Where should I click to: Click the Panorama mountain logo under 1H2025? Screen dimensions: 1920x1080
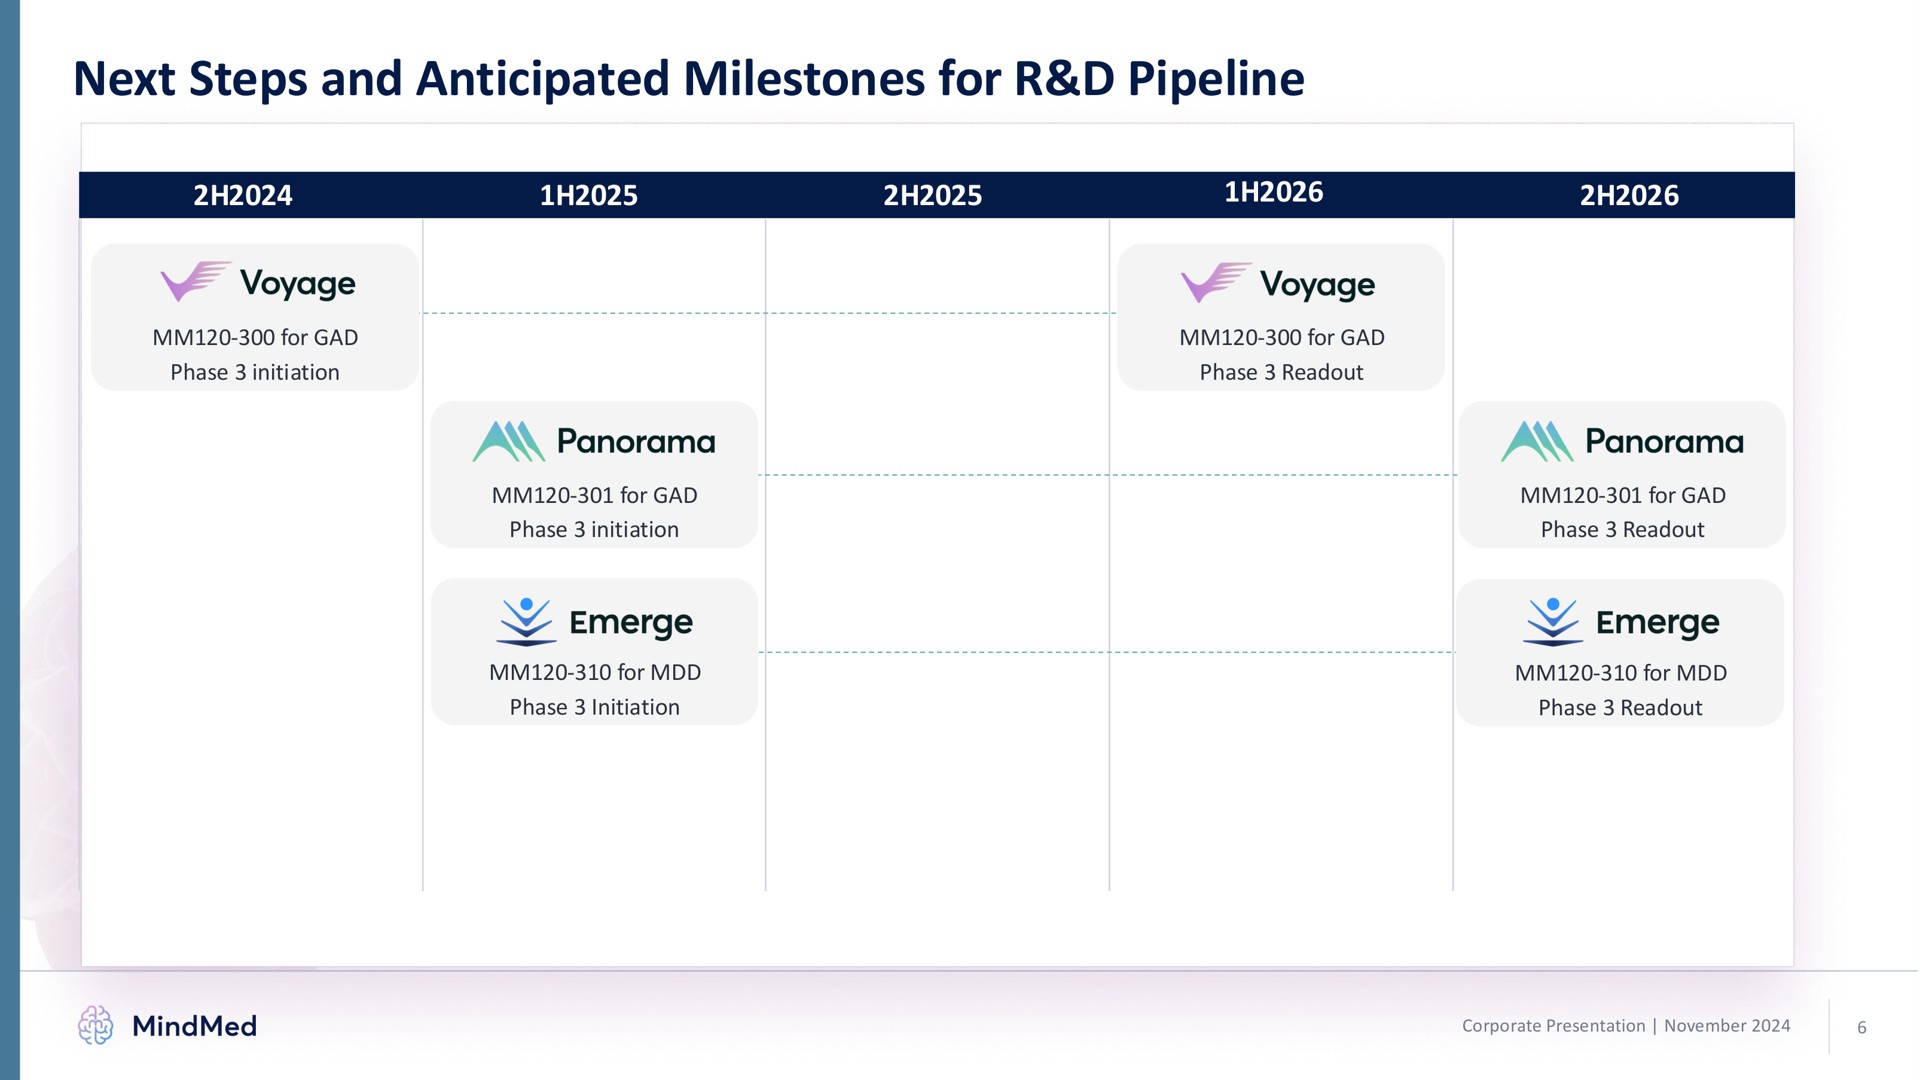[508, 441]
